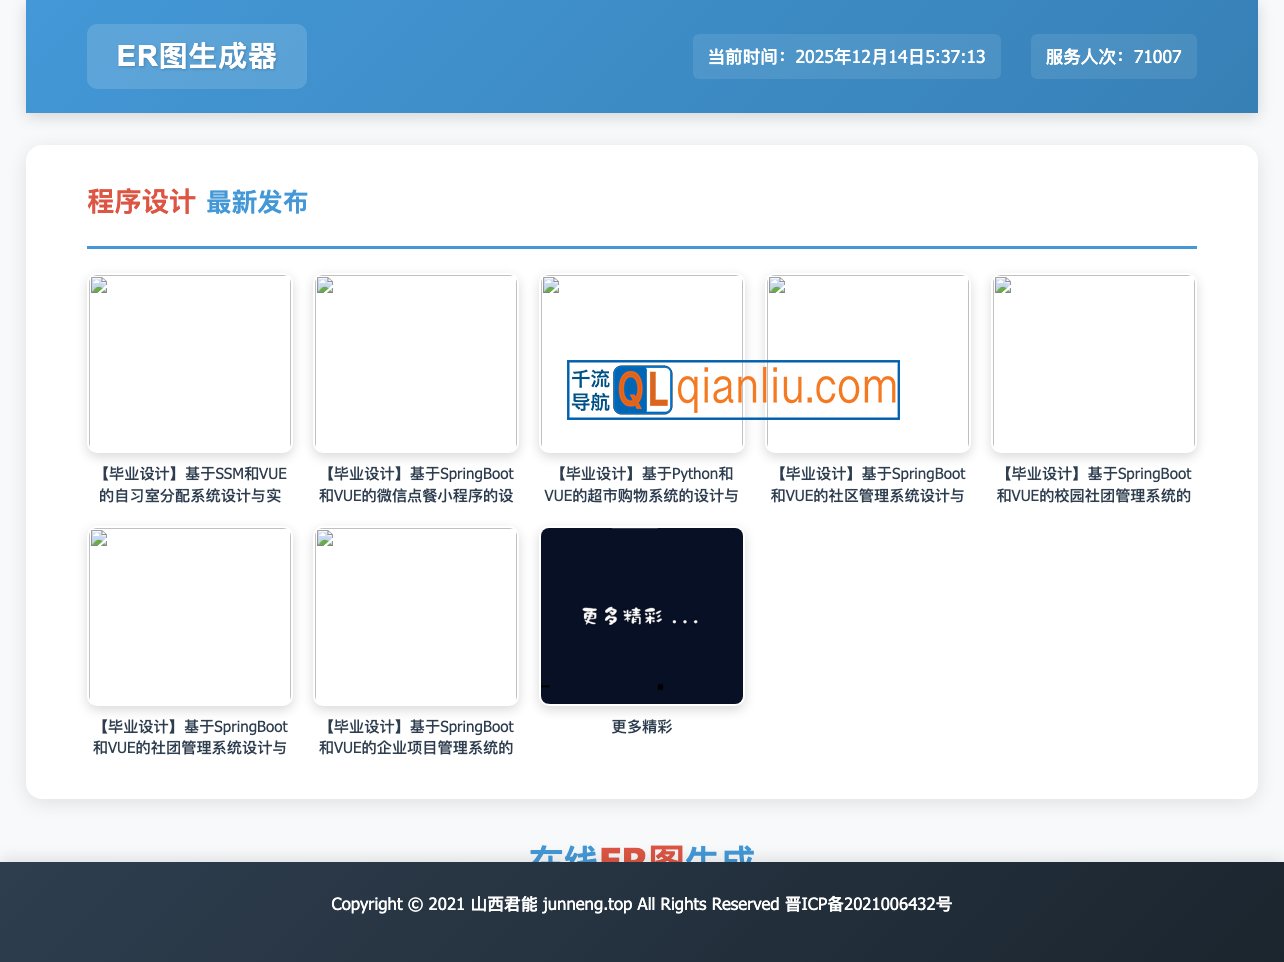Click the dark 更多精彩 thumbnail card
Screen dimensions: 1284x962
641,616
